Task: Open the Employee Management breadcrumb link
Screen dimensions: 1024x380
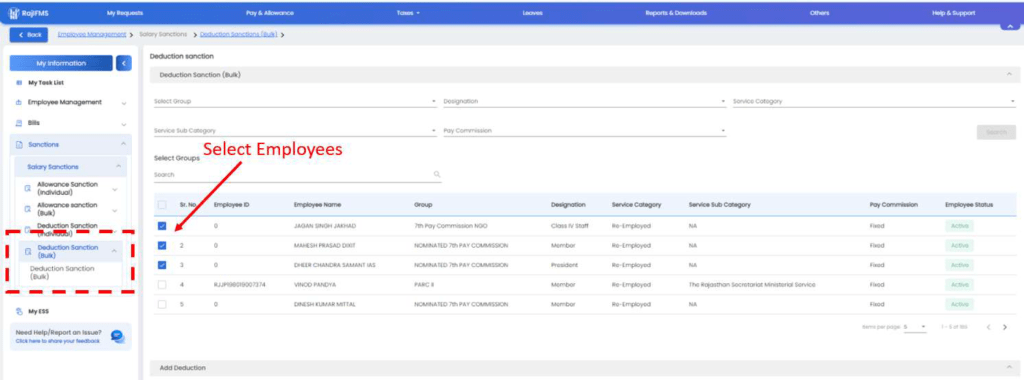Action: coord(91,34)
